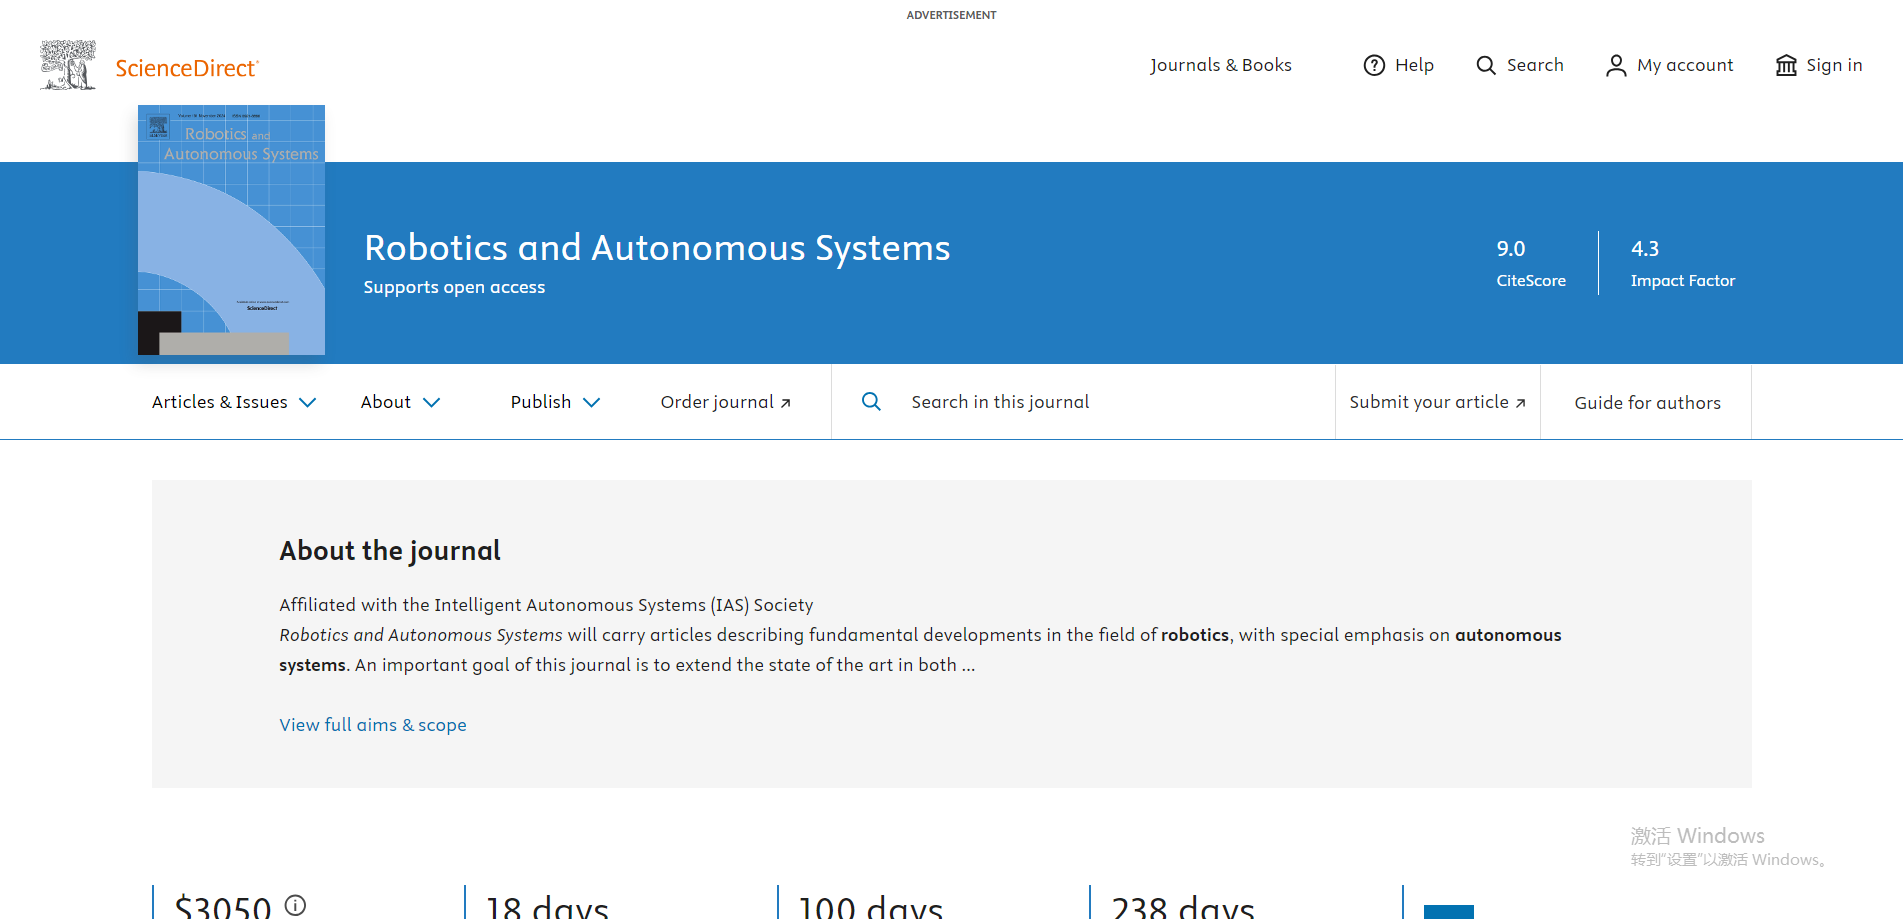Open the Help link text
This screenshot has width=1903, height=919.
click(x=1414, y=65)
